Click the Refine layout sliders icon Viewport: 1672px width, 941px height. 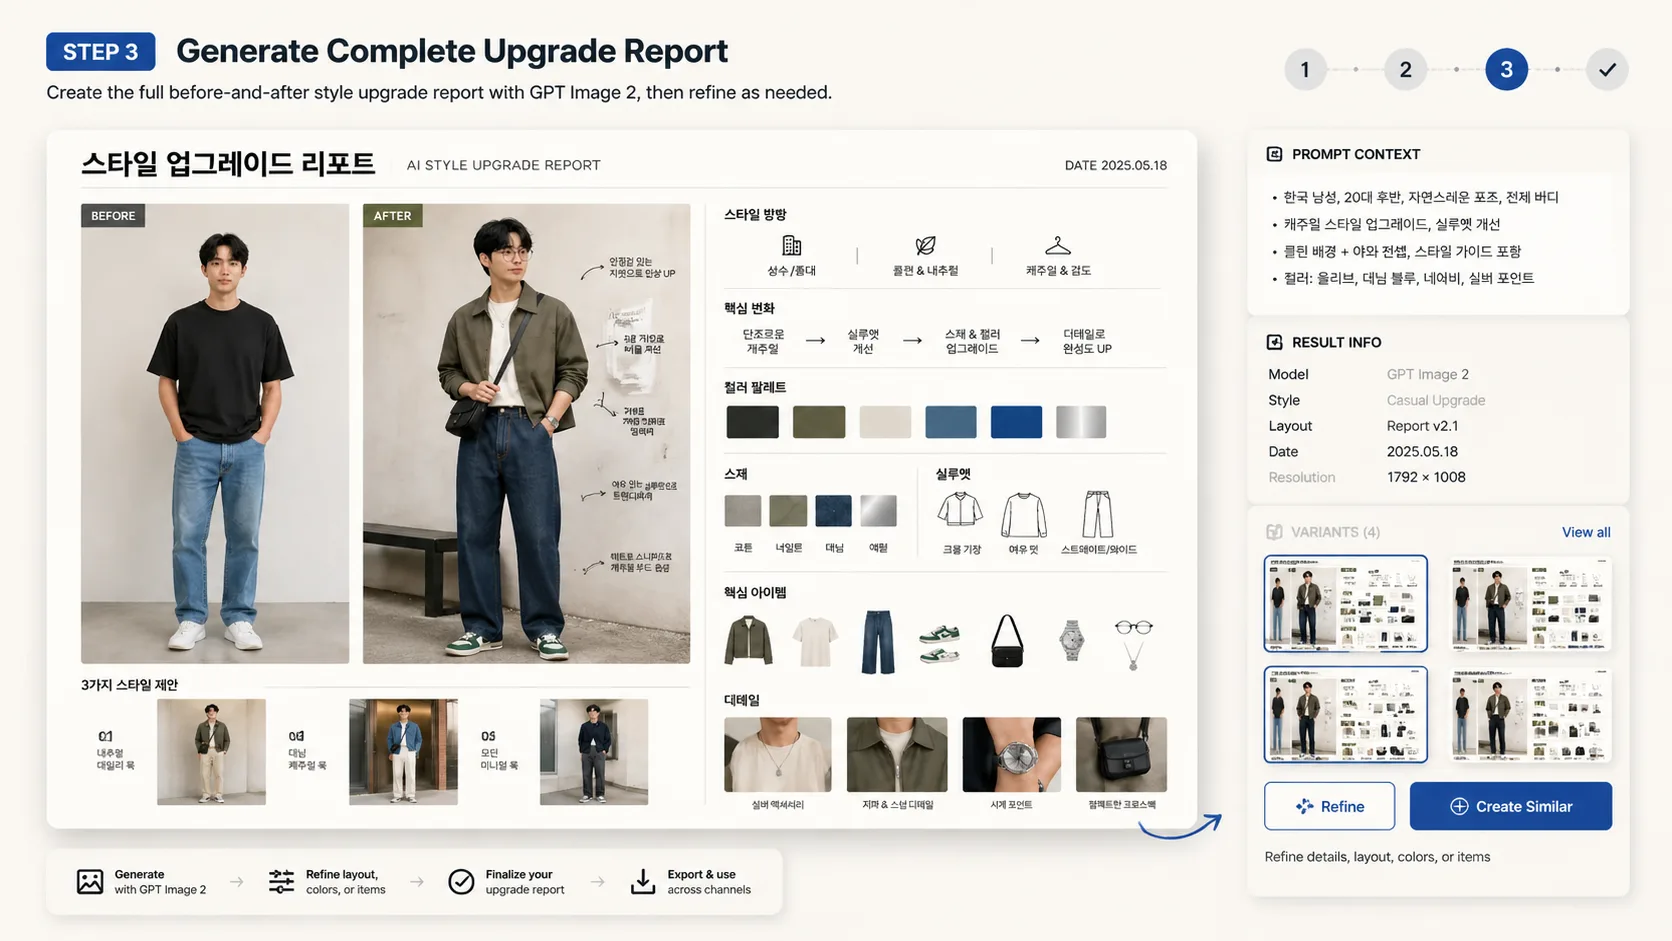coord(280,881)
